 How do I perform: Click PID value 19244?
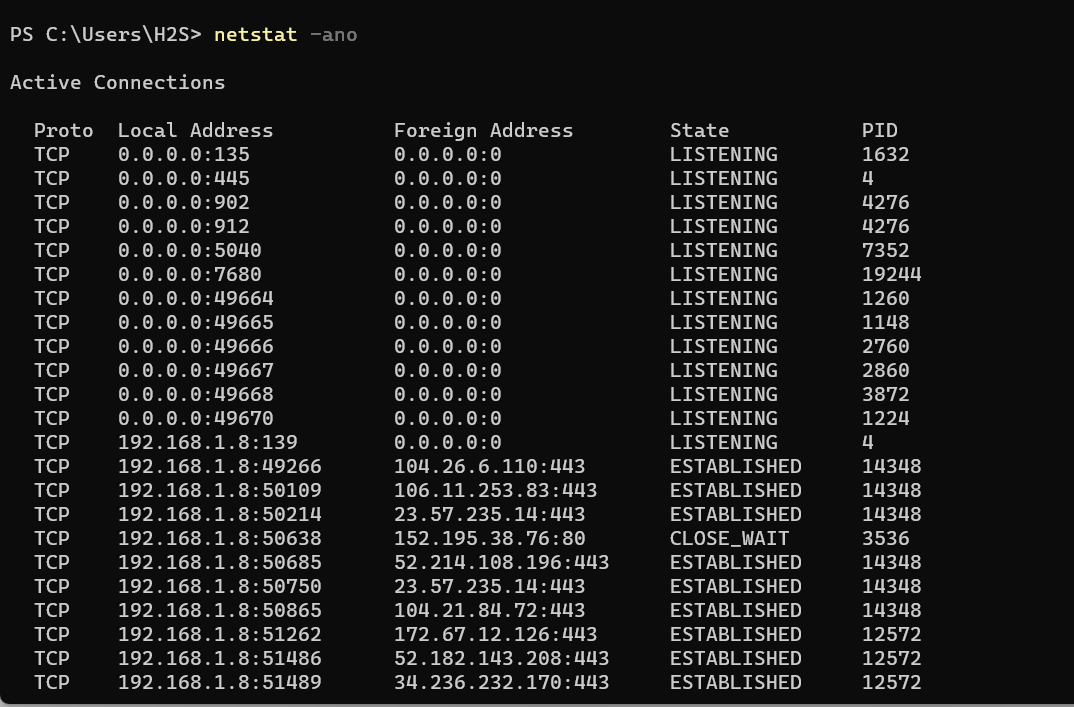891,274
